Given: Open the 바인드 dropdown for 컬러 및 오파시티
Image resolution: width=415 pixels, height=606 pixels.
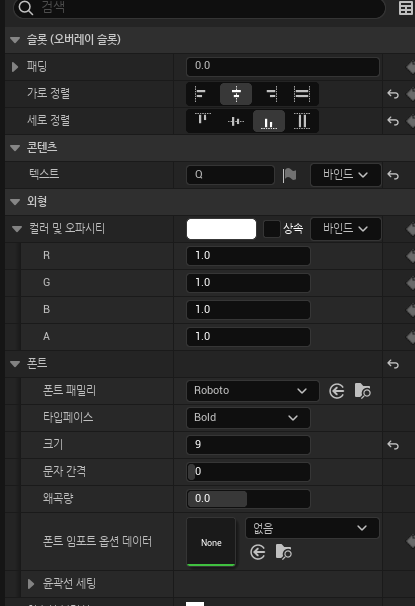Looking at the screenshot, I should [346, 229].
